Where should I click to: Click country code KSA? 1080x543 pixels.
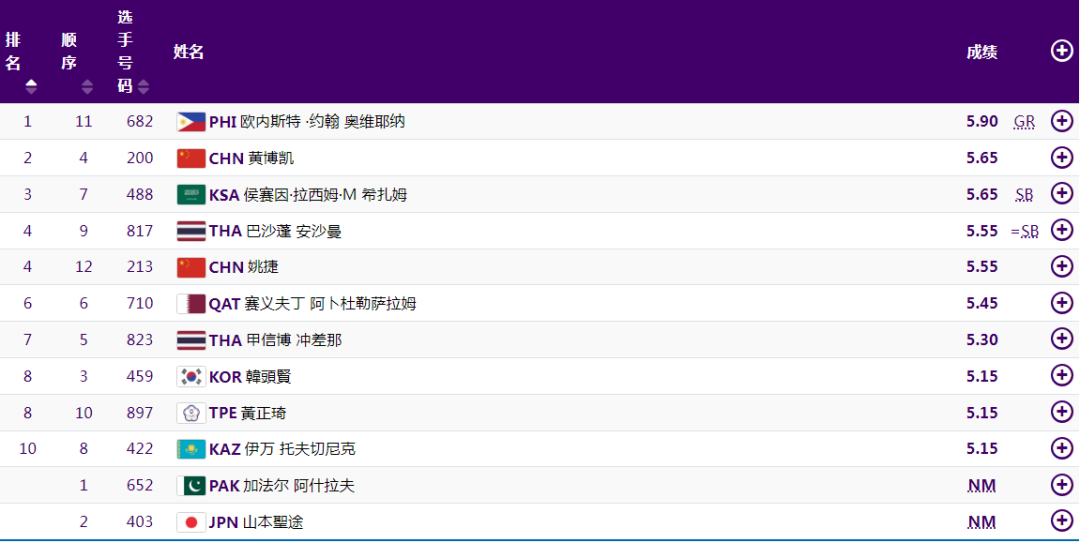pyautogui.click(x=224, y=195)
